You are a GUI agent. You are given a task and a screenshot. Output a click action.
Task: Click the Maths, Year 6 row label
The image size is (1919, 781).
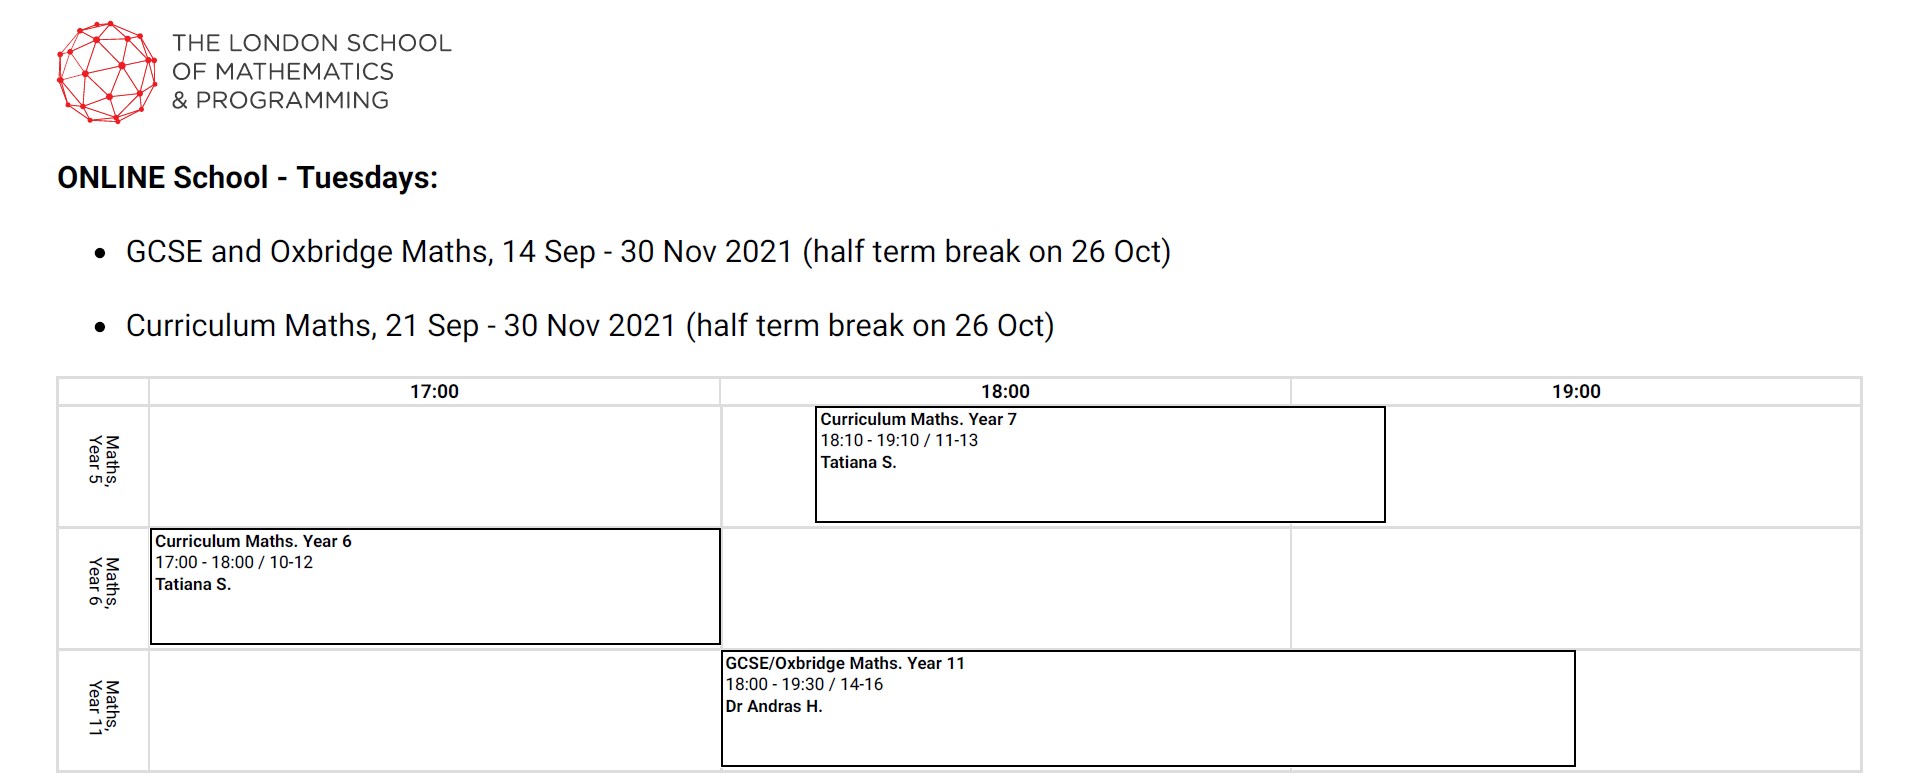coord(103,582)
